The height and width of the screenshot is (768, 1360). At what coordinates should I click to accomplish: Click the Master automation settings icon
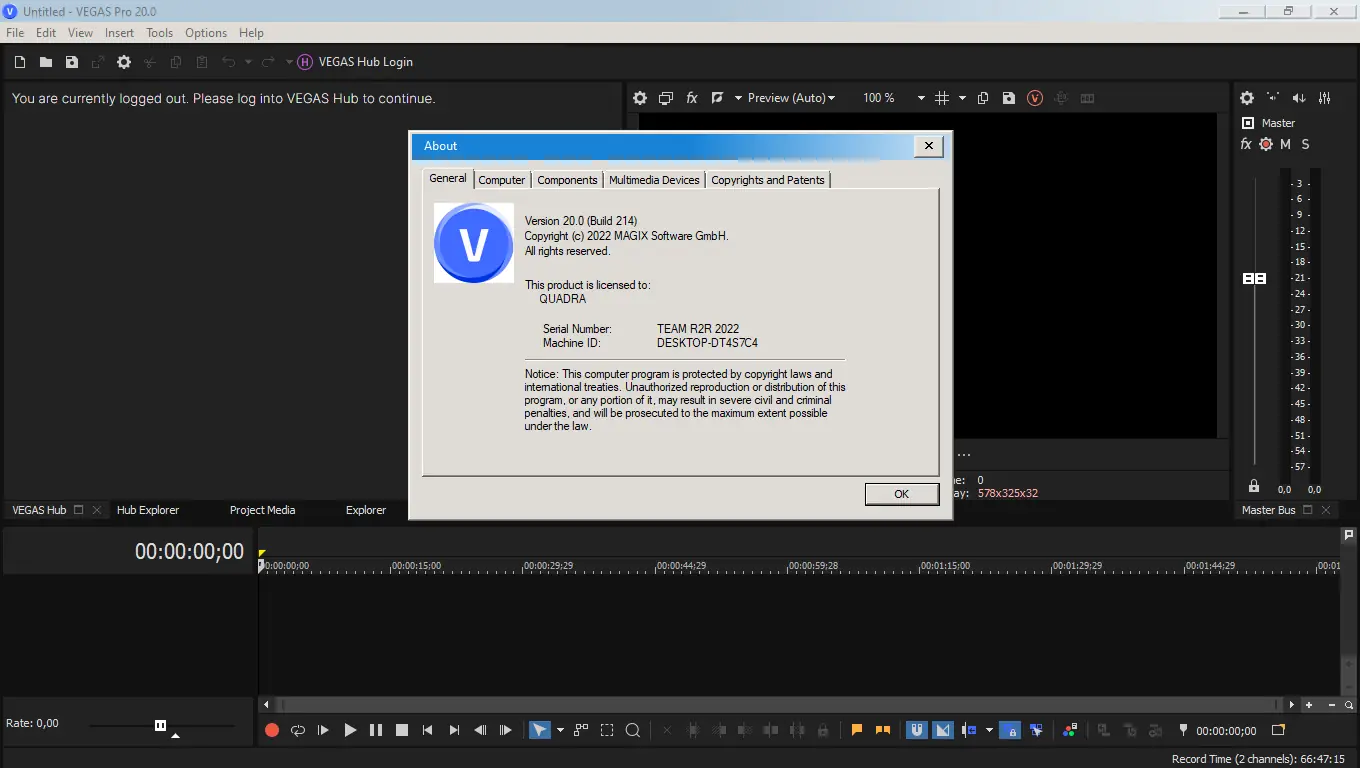1266,144
